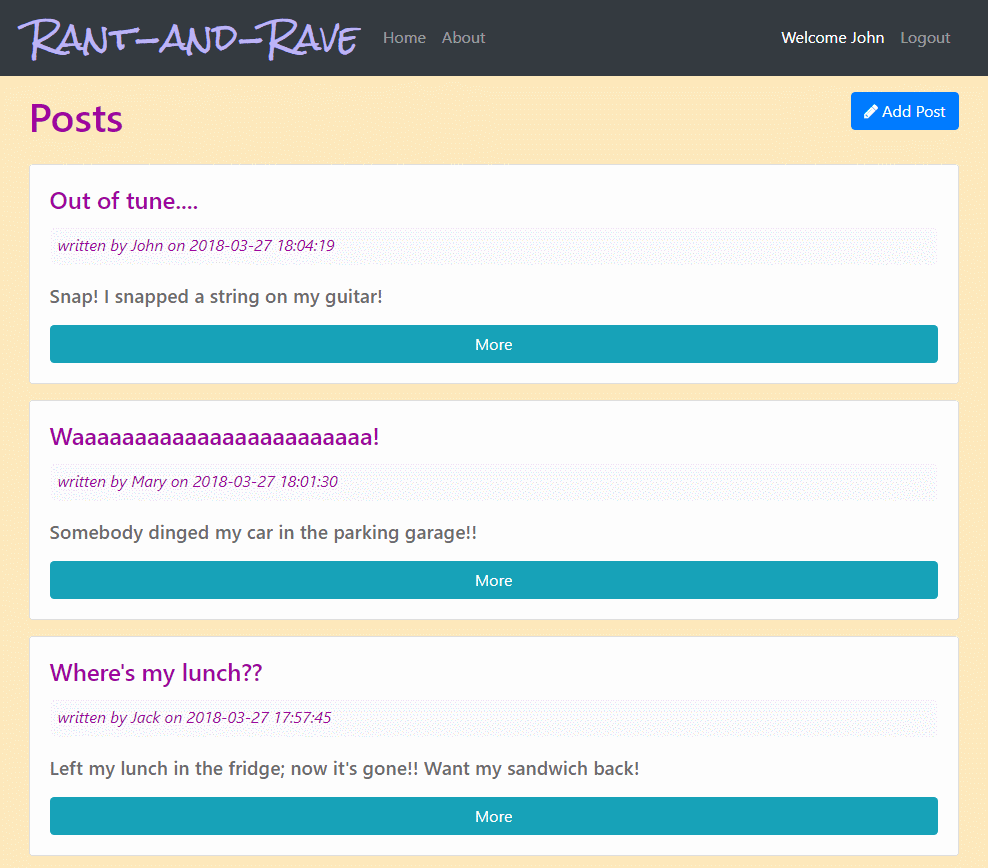Image resolution: width=988 pixels, height=868 pixels.
Task: Click More under the guitar string post
Action: pyautogui.click(x=493, y=344)
